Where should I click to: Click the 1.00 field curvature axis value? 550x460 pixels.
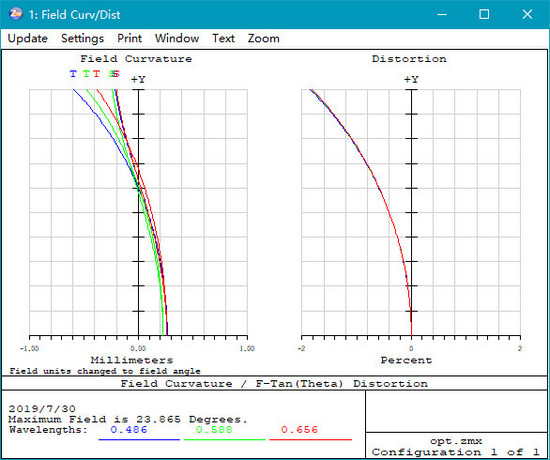point(247,348)
